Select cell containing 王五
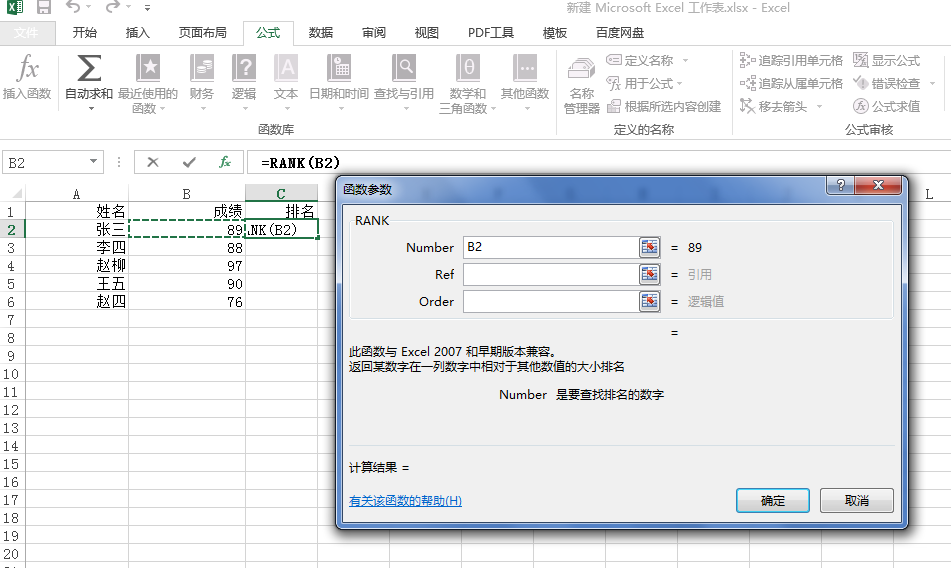951x568 pixels. pos(77,284)
